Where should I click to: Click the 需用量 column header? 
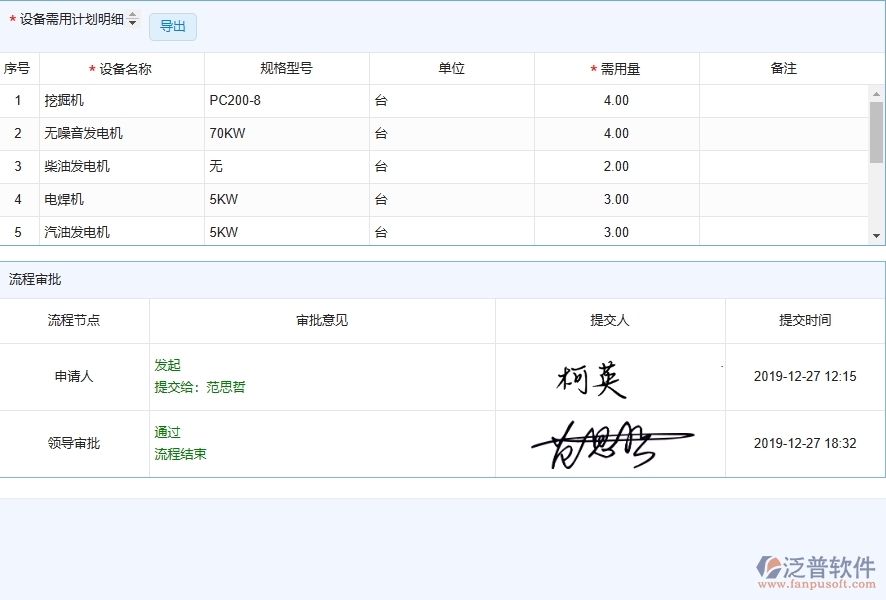[618, 67]
